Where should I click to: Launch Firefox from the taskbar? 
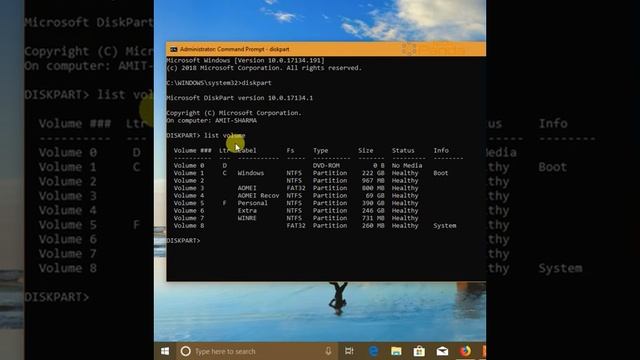pos(465,351)
